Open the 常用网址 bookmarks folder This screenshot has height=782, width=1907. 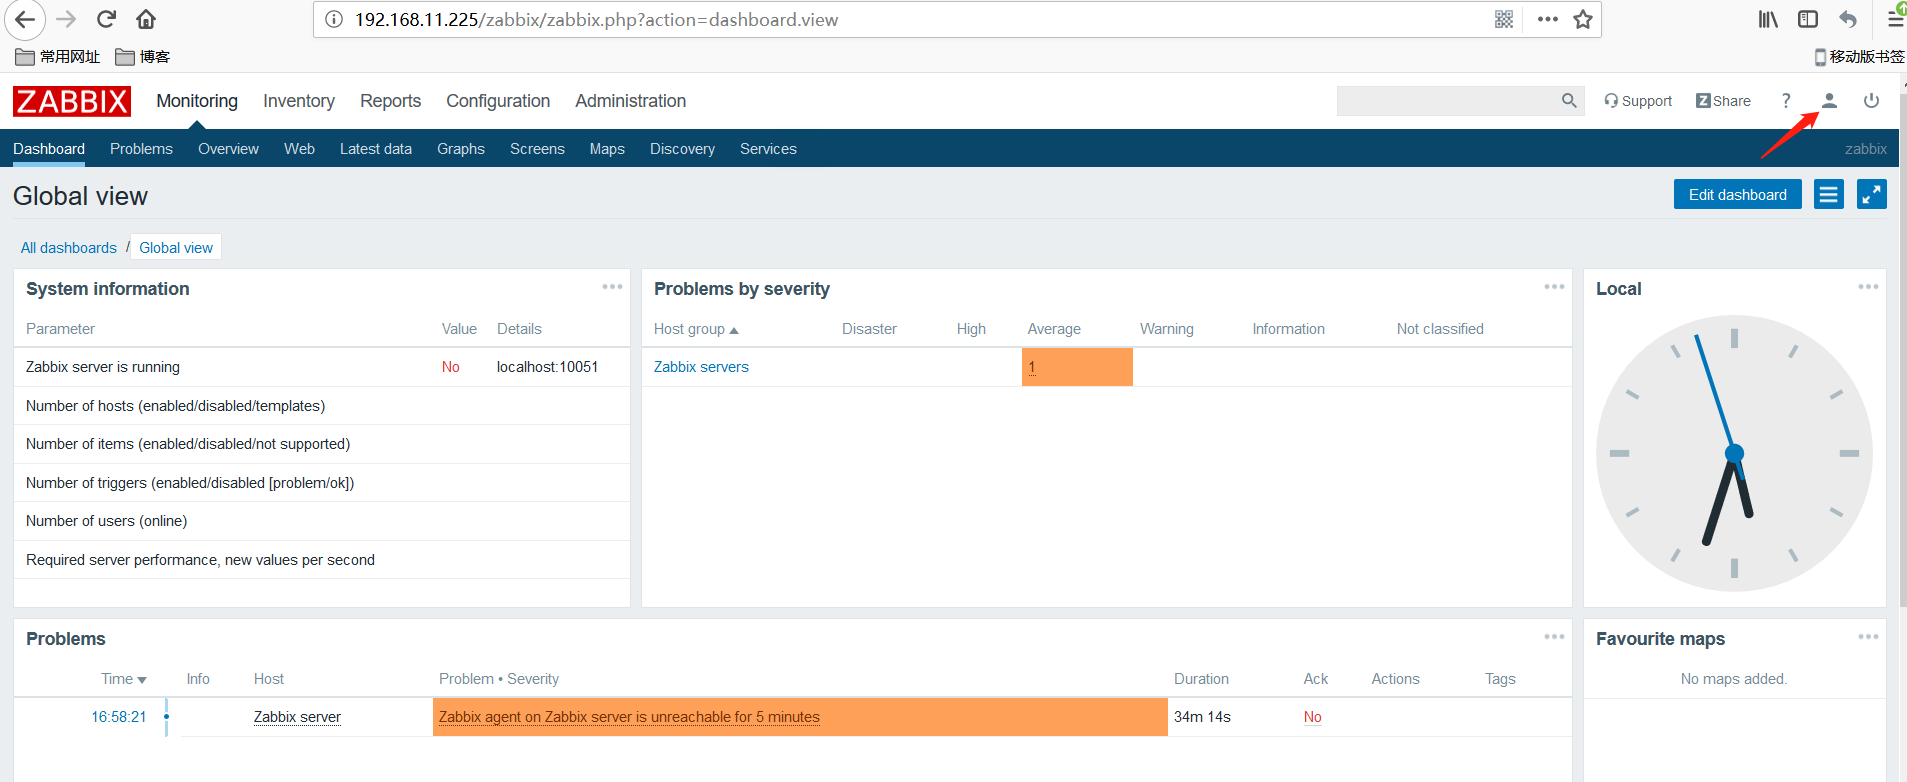pos(58,57)
